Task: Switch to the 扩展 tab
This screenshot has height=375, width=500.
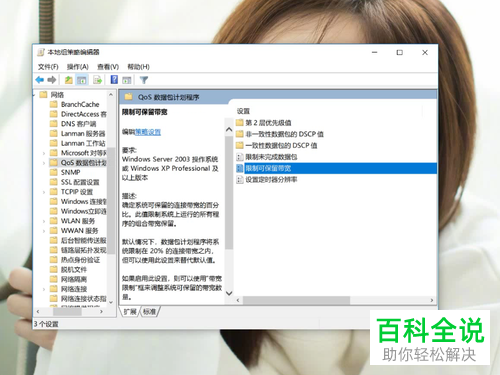Action: coord(130,312)
